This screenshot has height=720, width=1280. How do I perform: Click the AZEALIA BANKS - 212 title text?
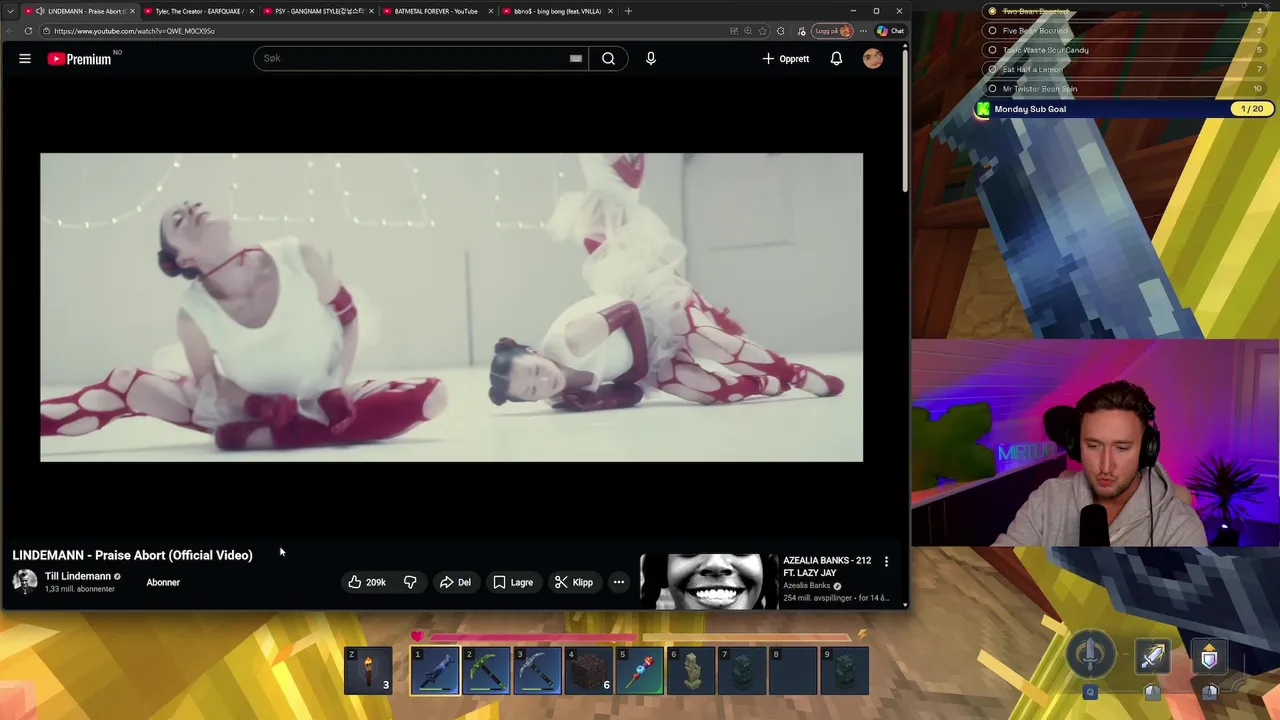827,566
